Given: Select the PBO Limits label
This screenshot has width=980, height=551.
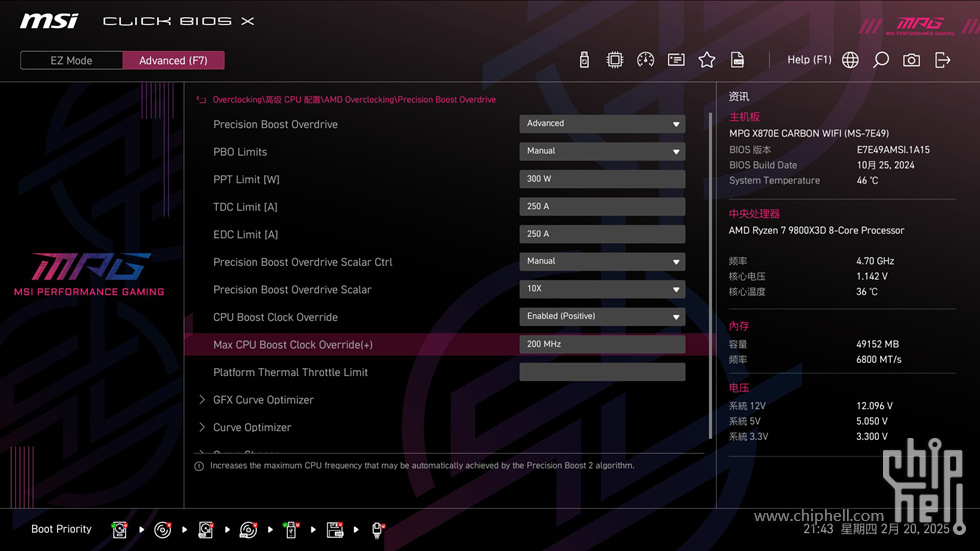Looking at the screenshot, I should pos(240,152).
